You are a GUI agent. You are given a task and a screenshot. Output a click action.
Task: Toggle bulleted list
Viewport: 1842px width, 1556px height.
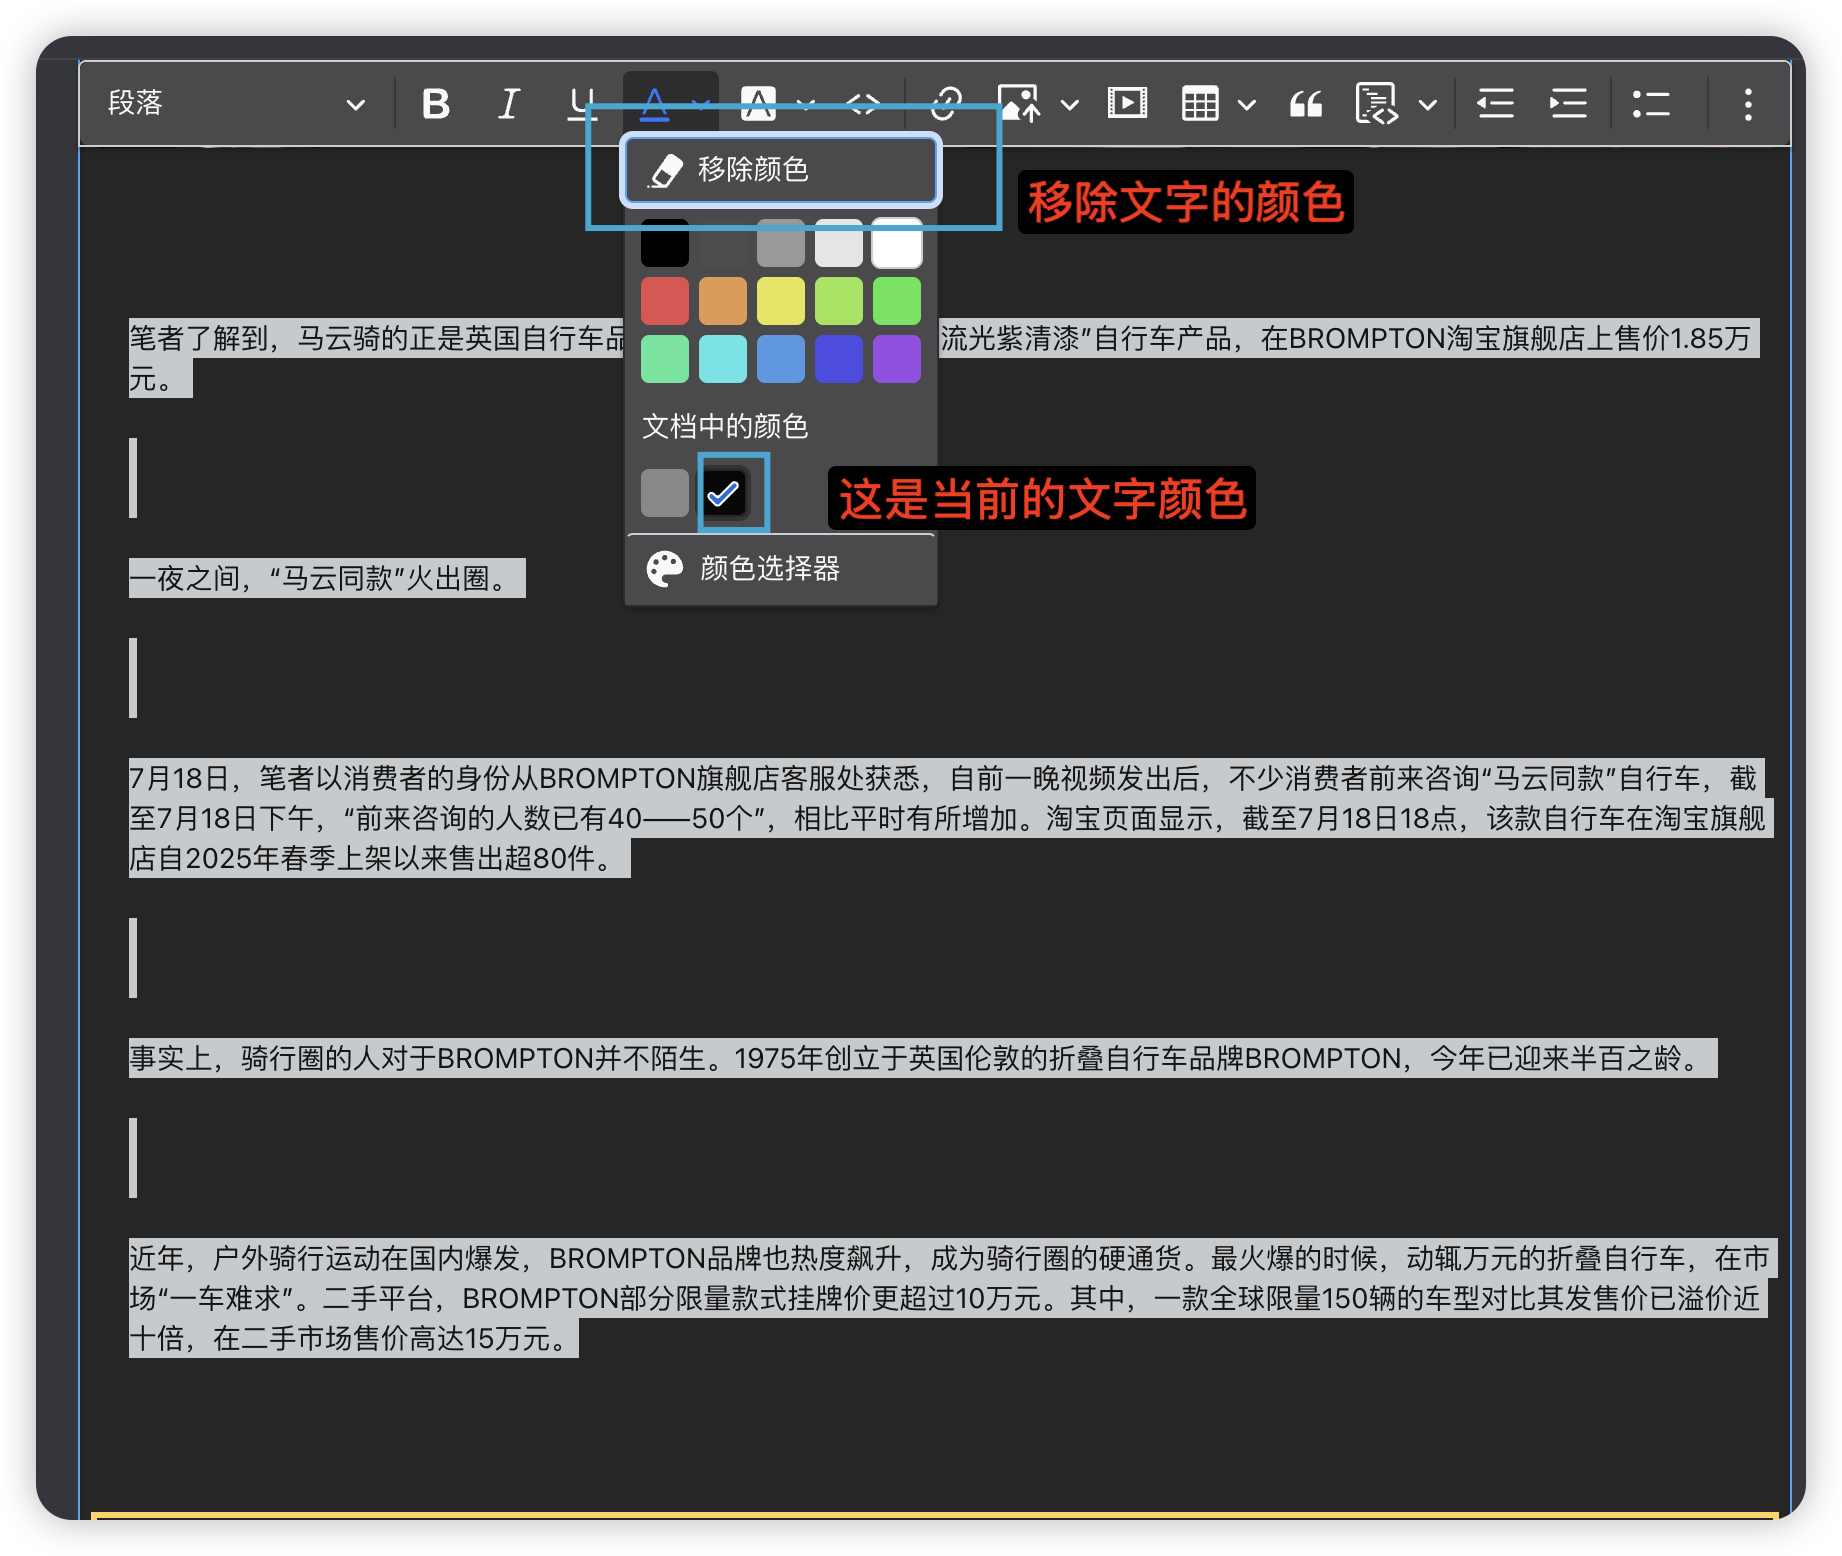(x=1651, y=104)
